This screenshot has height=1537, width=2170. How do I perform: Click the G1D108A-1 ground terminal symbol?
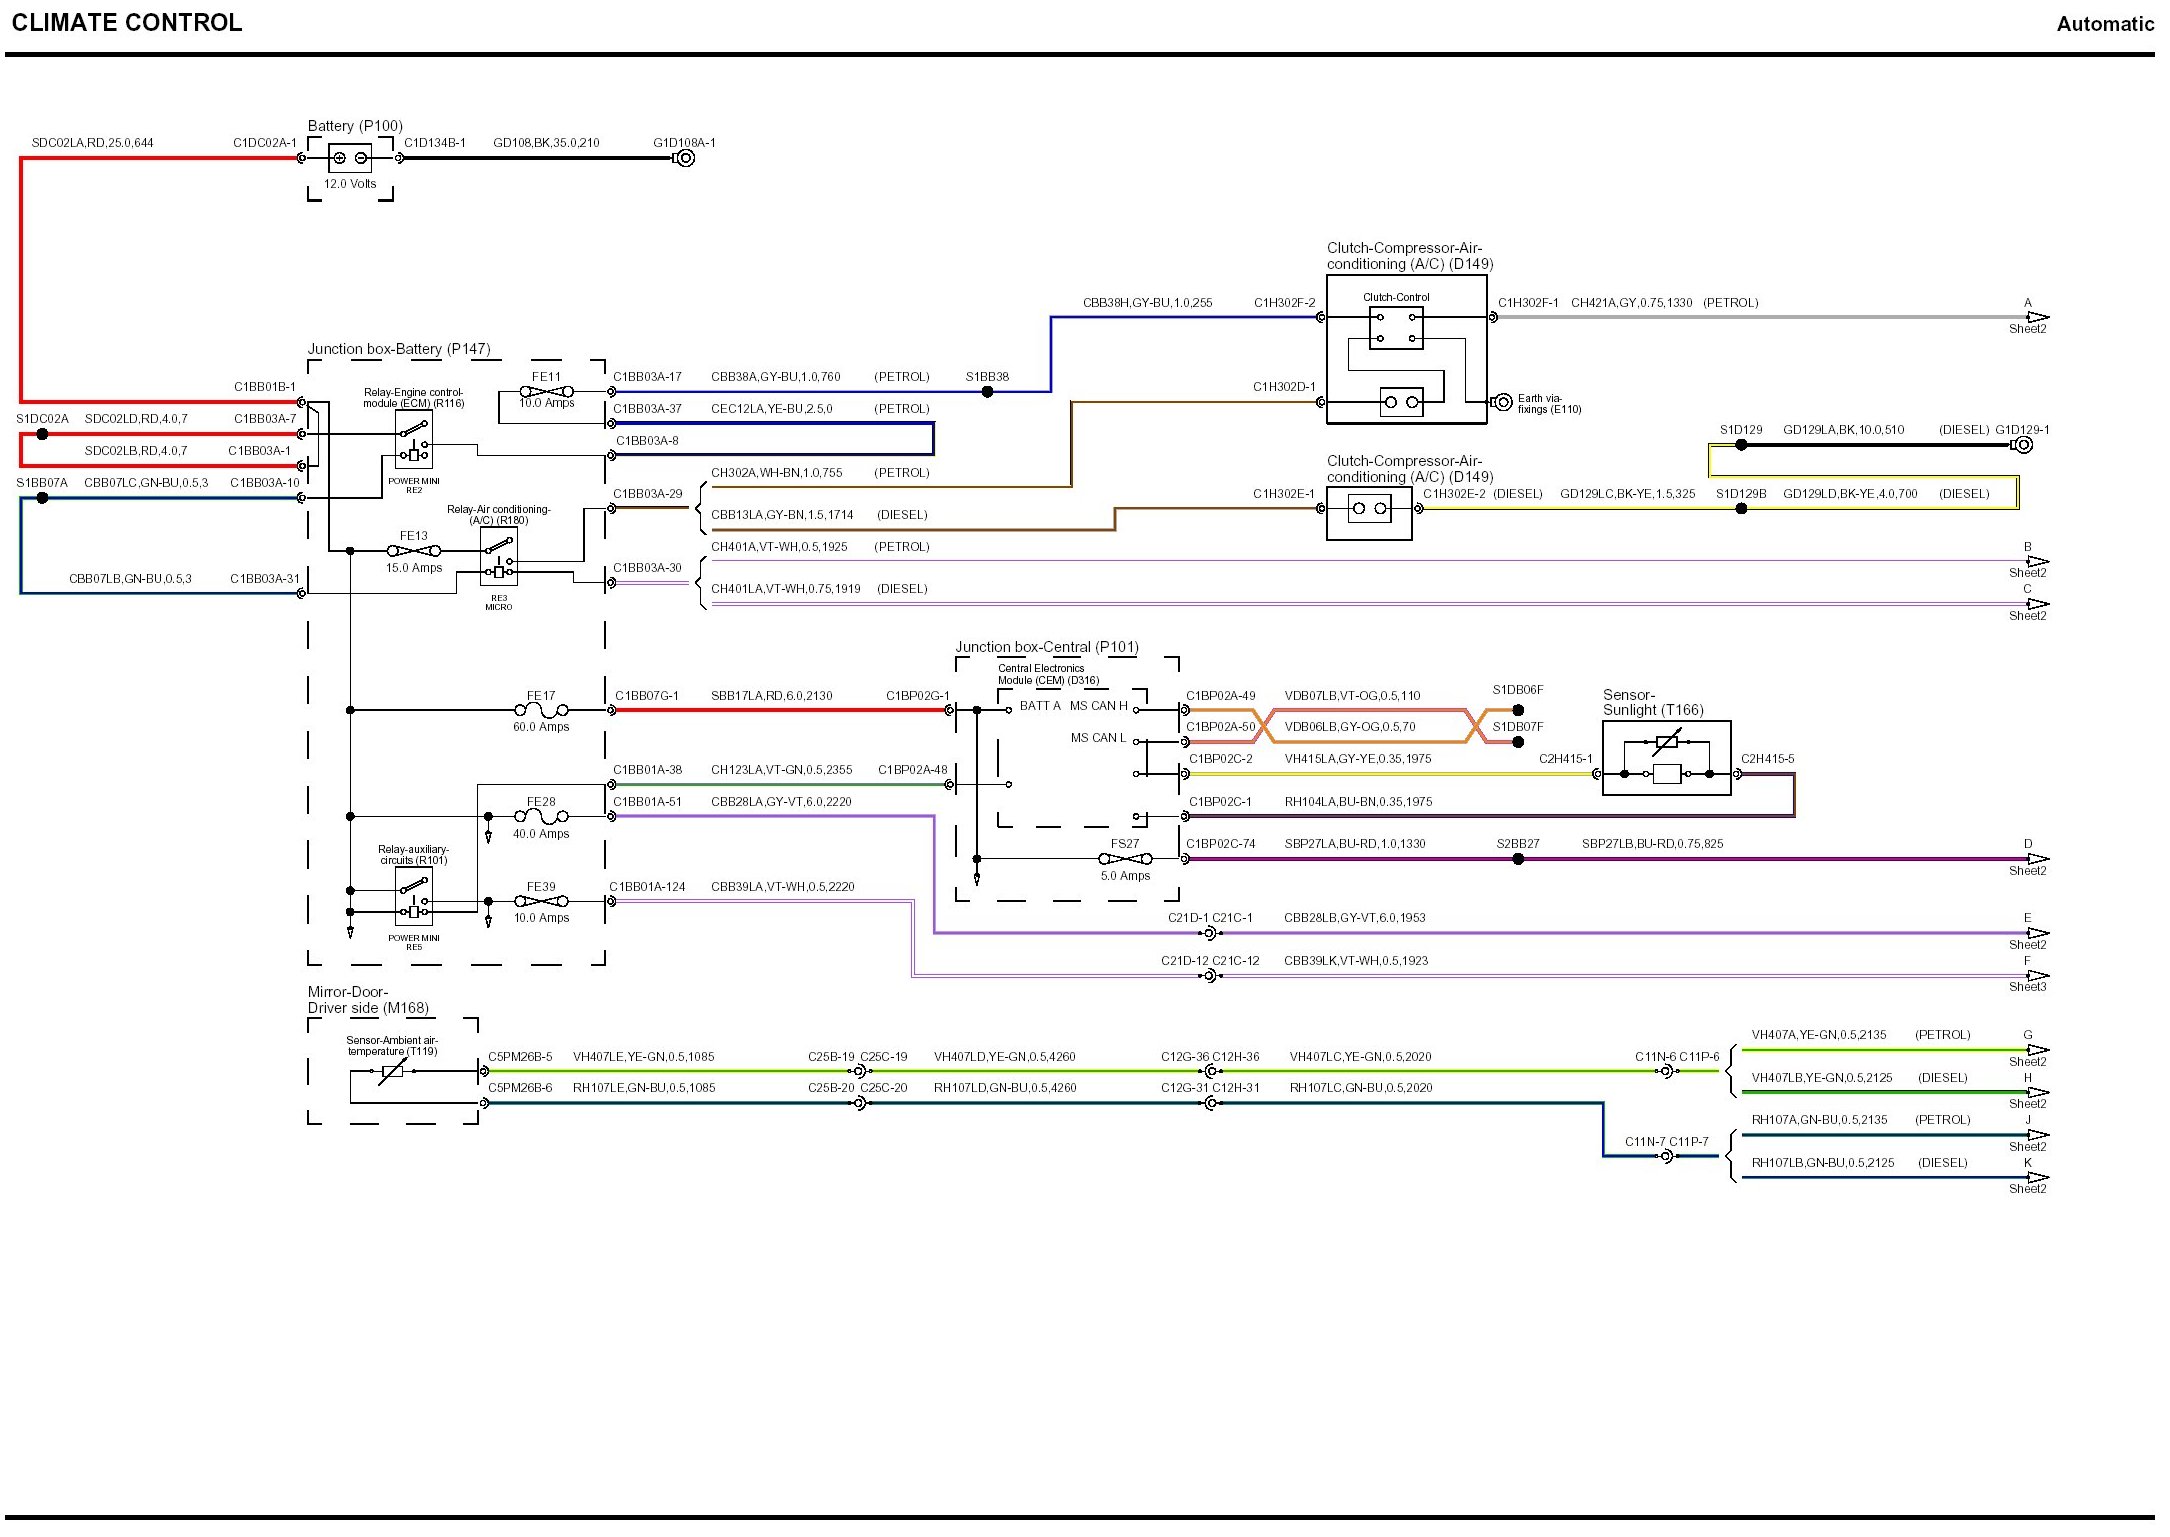click(x=685, y=158)
